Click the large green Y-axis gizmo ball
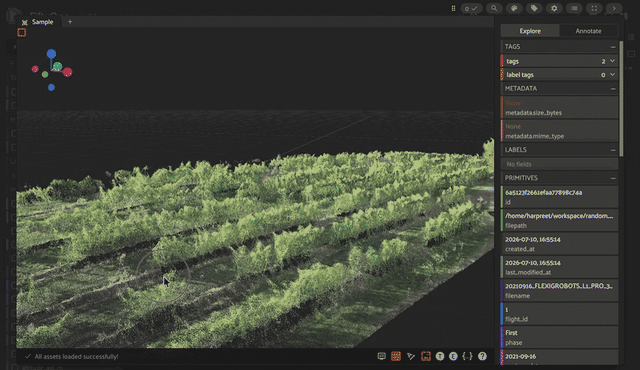Screen dimensions: 640x370 [x=58, y=66]
